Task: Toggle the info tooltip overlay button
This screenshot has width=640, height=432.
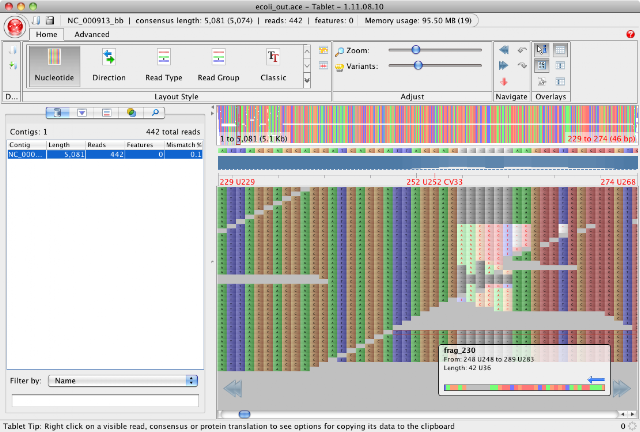Action: (x=541, y=50)
